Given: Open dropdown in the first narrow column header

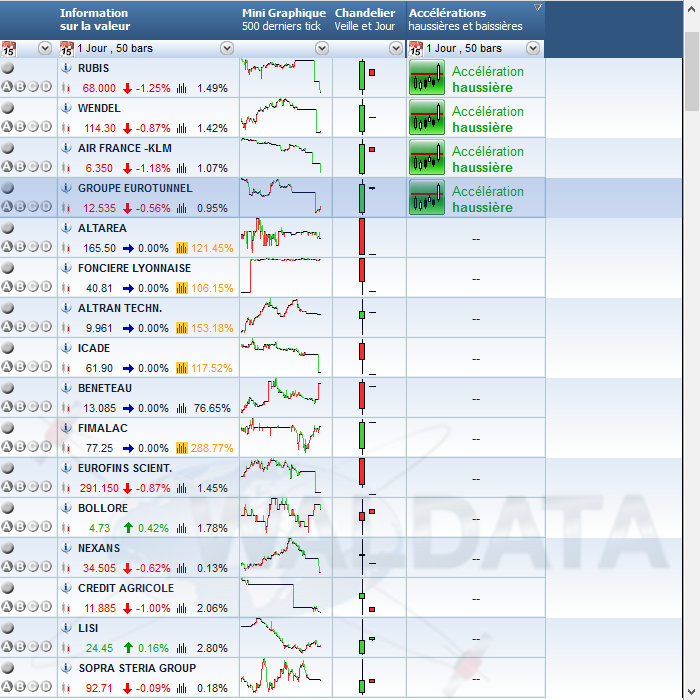Looking at the screenshot, I should tap(45, 48).
